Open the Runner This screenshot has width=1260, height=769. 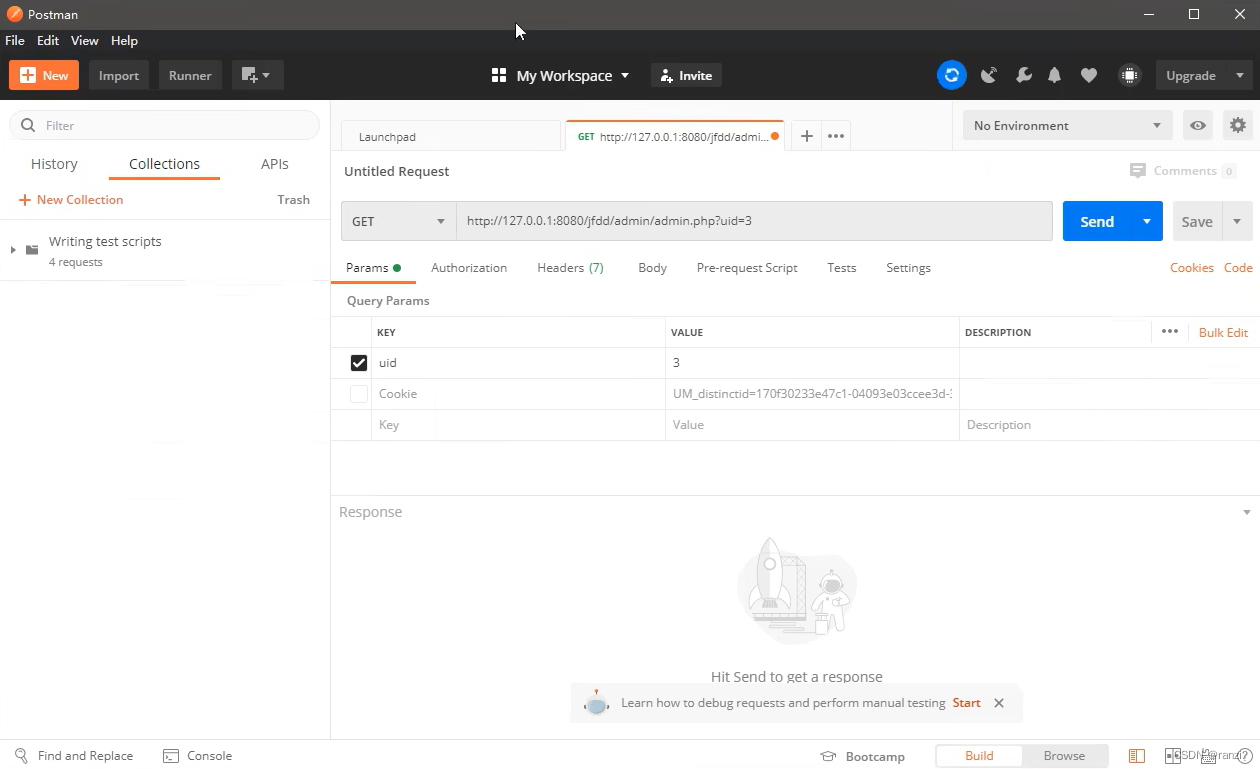pos(190,75)
